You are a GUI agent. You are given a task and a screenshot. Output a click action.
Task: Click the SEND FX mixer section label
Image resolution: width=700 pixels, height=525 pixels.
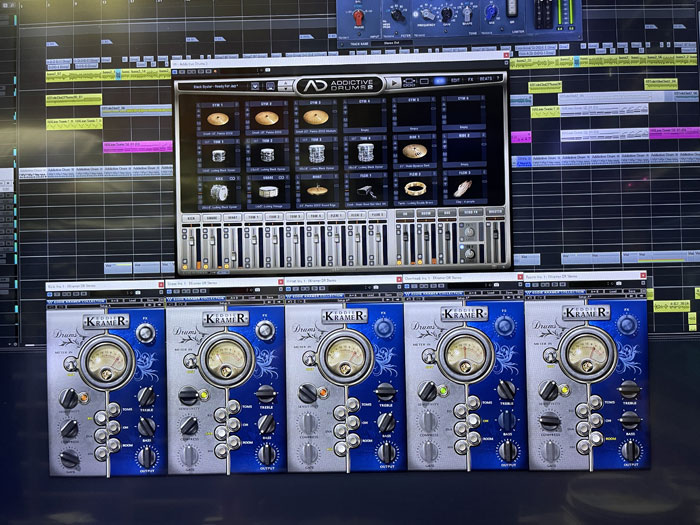tap(471, 212)
